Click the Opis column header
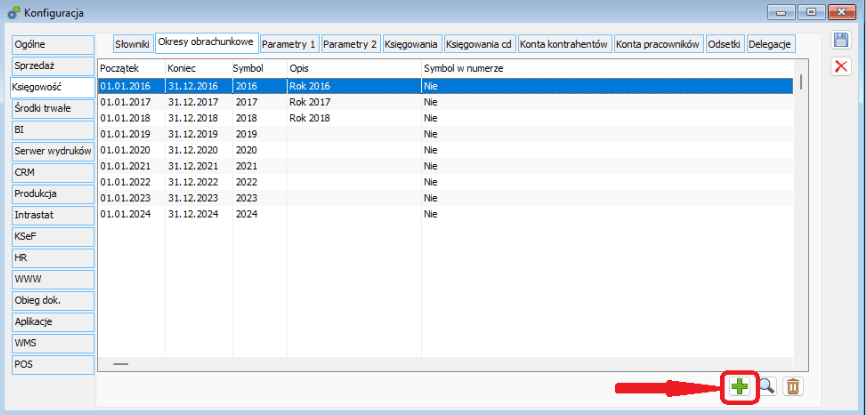This screenshot has height=415, width=866. point(354,68)
